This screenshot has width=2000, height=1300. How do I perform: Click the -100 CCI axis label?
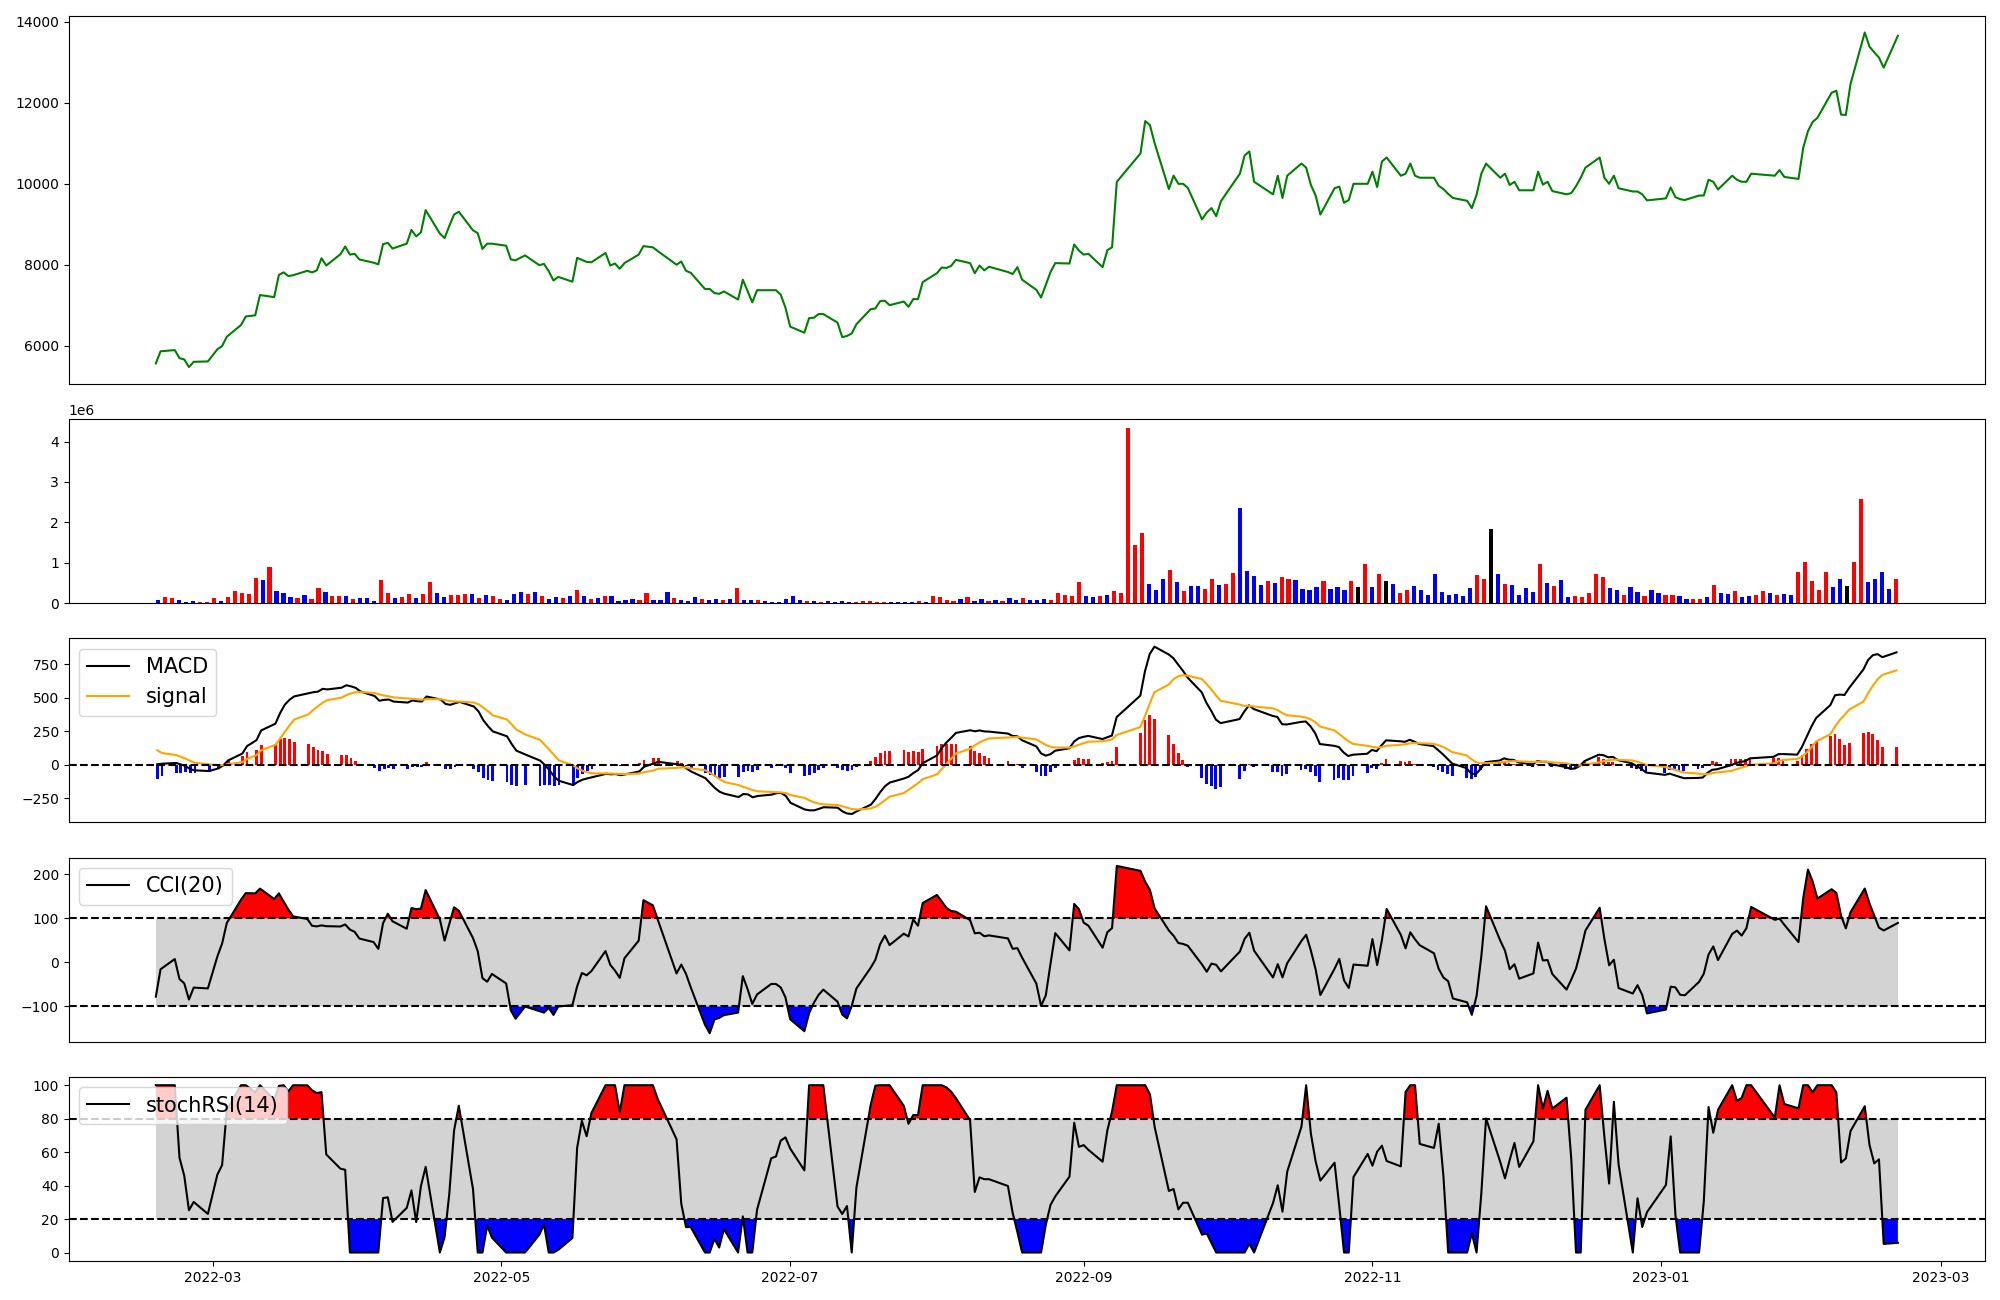[x=39, y=1006]
